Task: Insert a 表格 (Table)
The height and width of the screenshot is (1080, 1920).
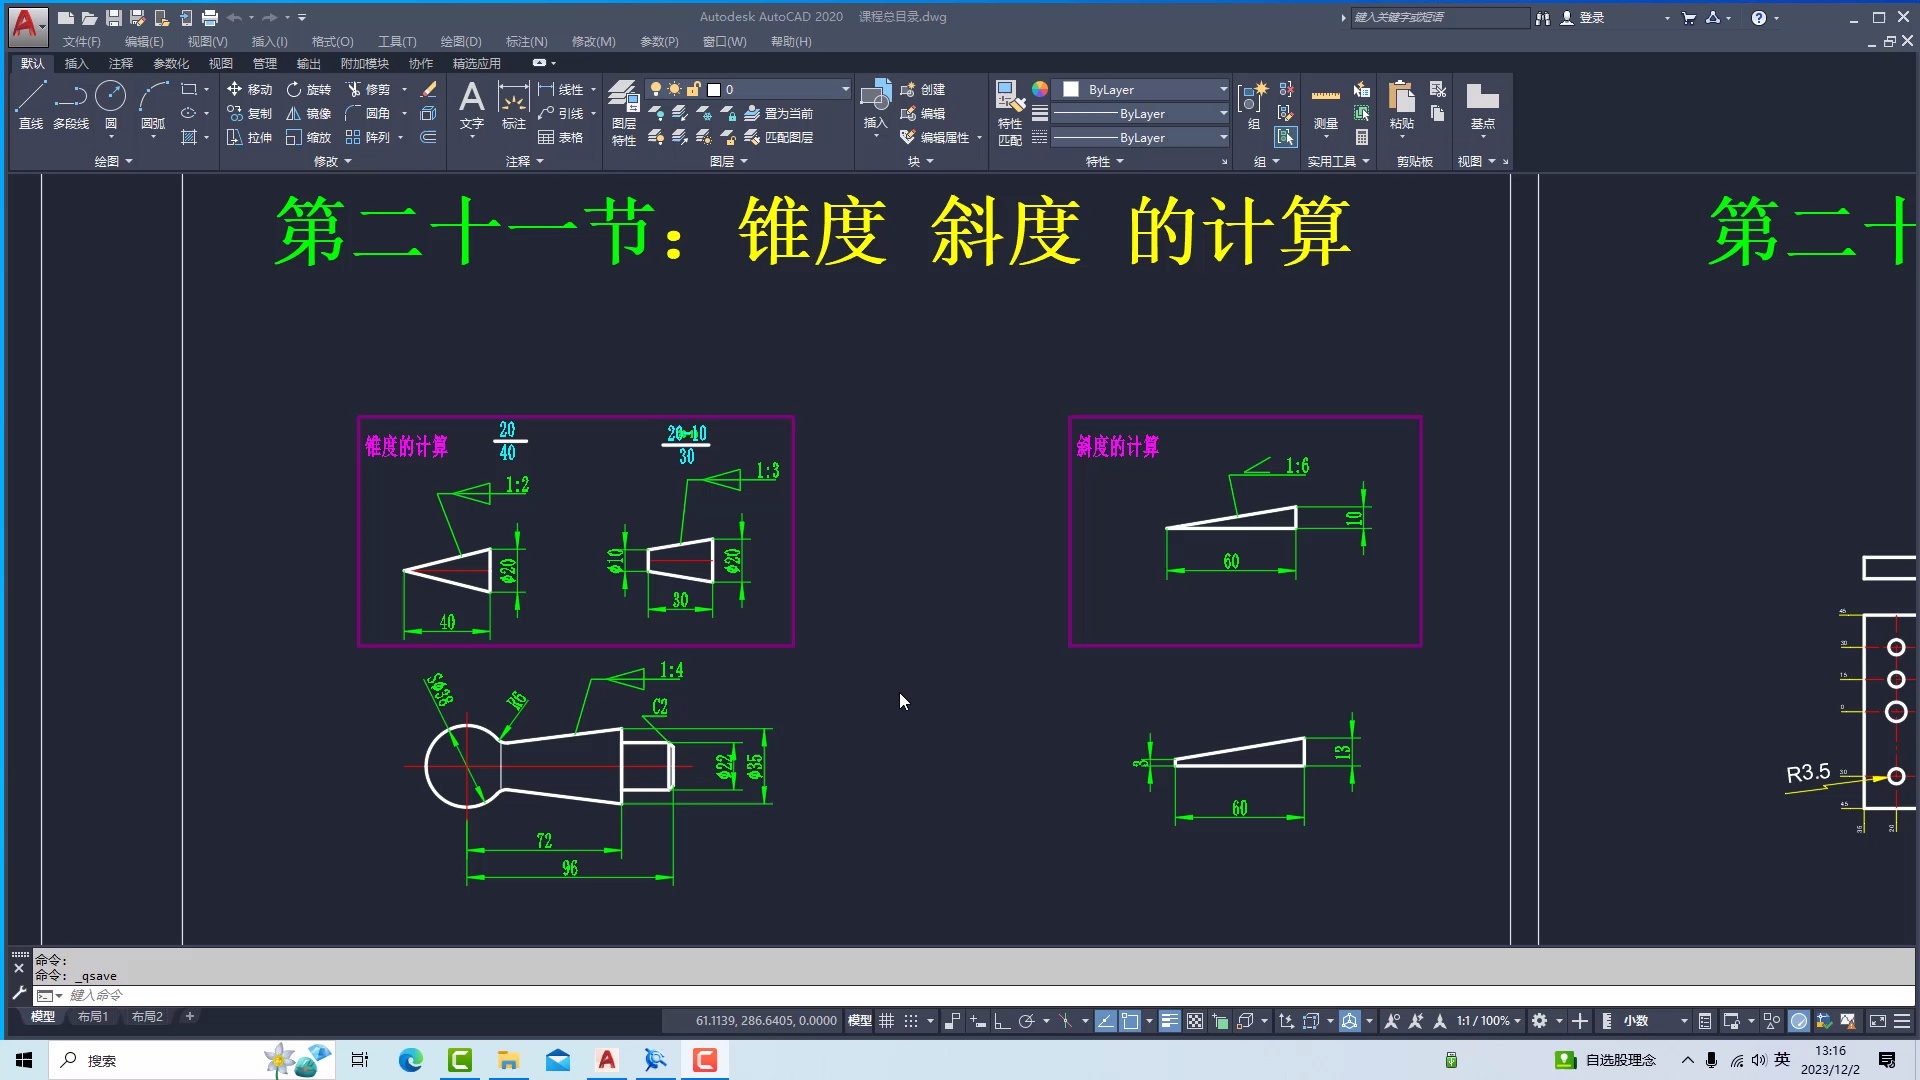Action: coord(563,137)
